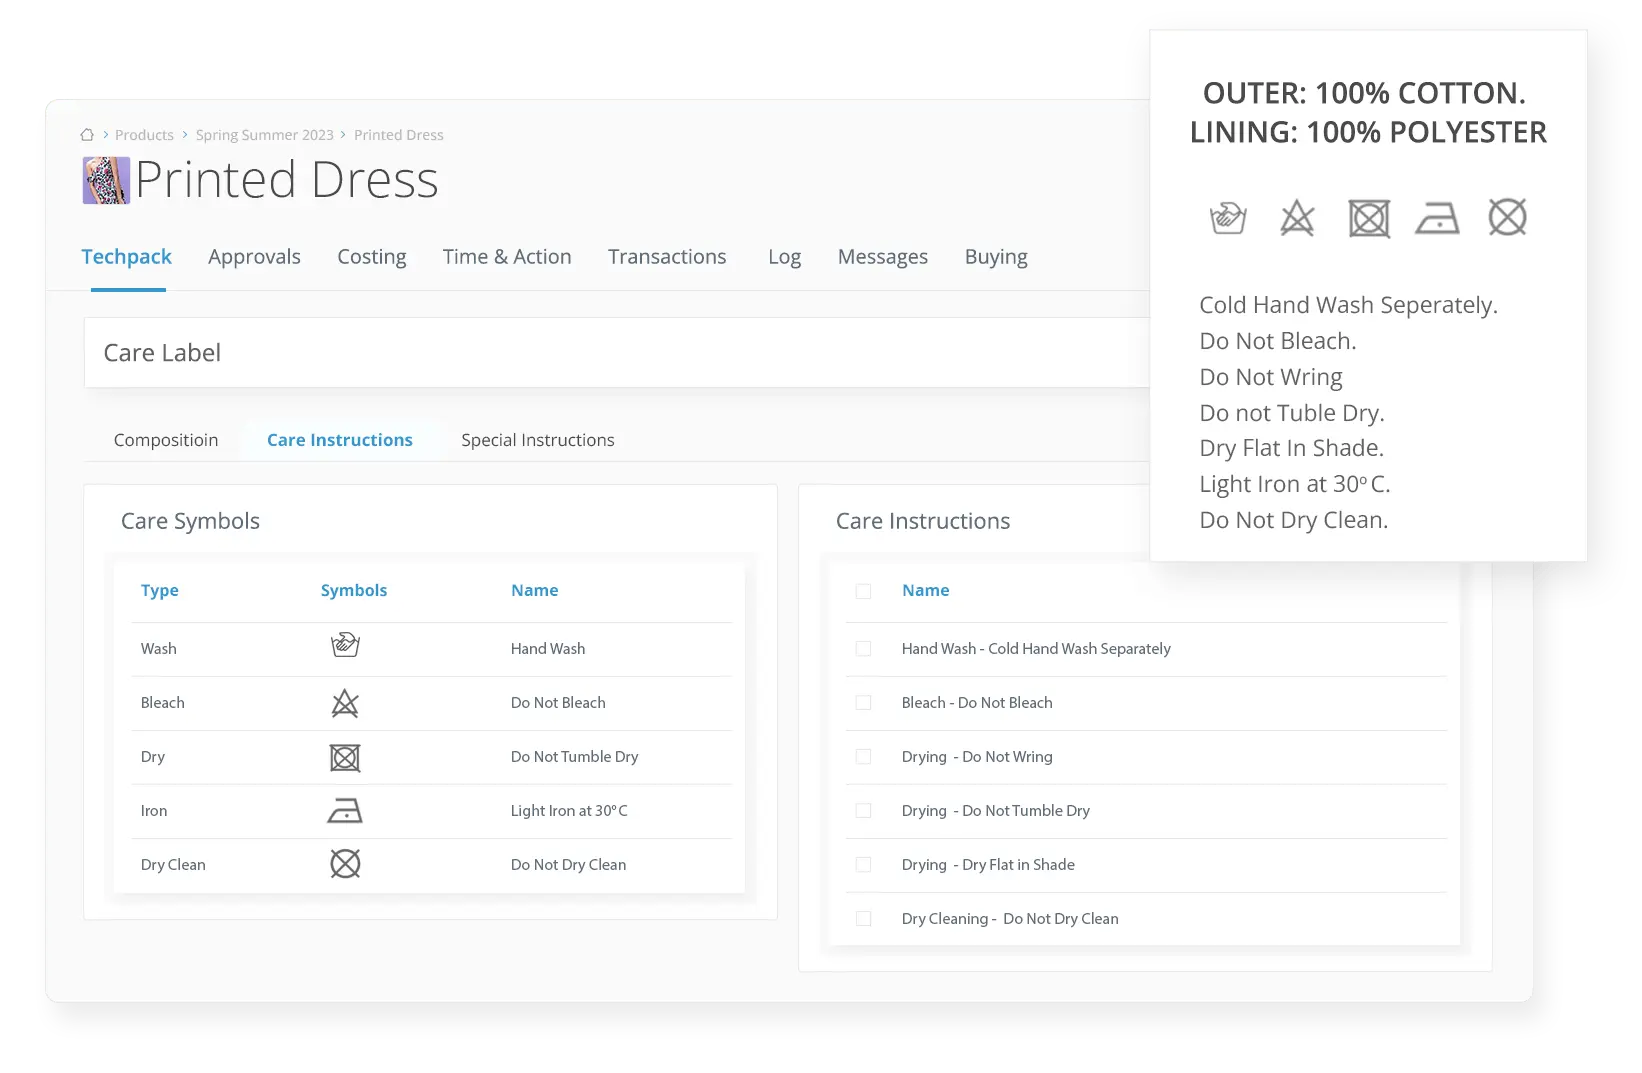
Task: Switch to the Buying tab
Action: click(996, 257)
